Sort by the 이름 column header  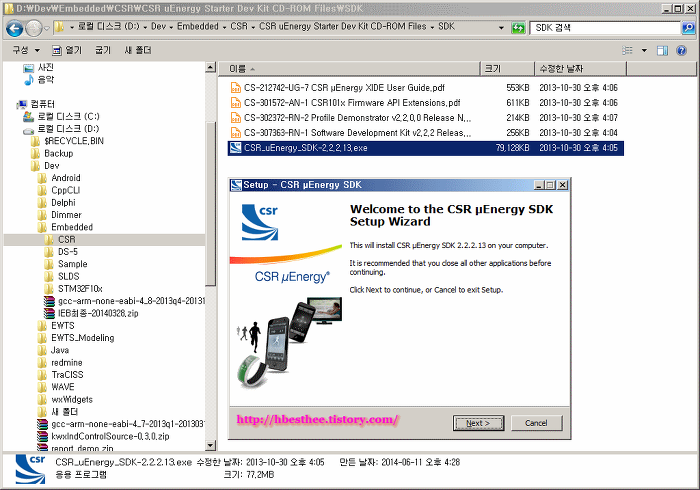[349, 69]
